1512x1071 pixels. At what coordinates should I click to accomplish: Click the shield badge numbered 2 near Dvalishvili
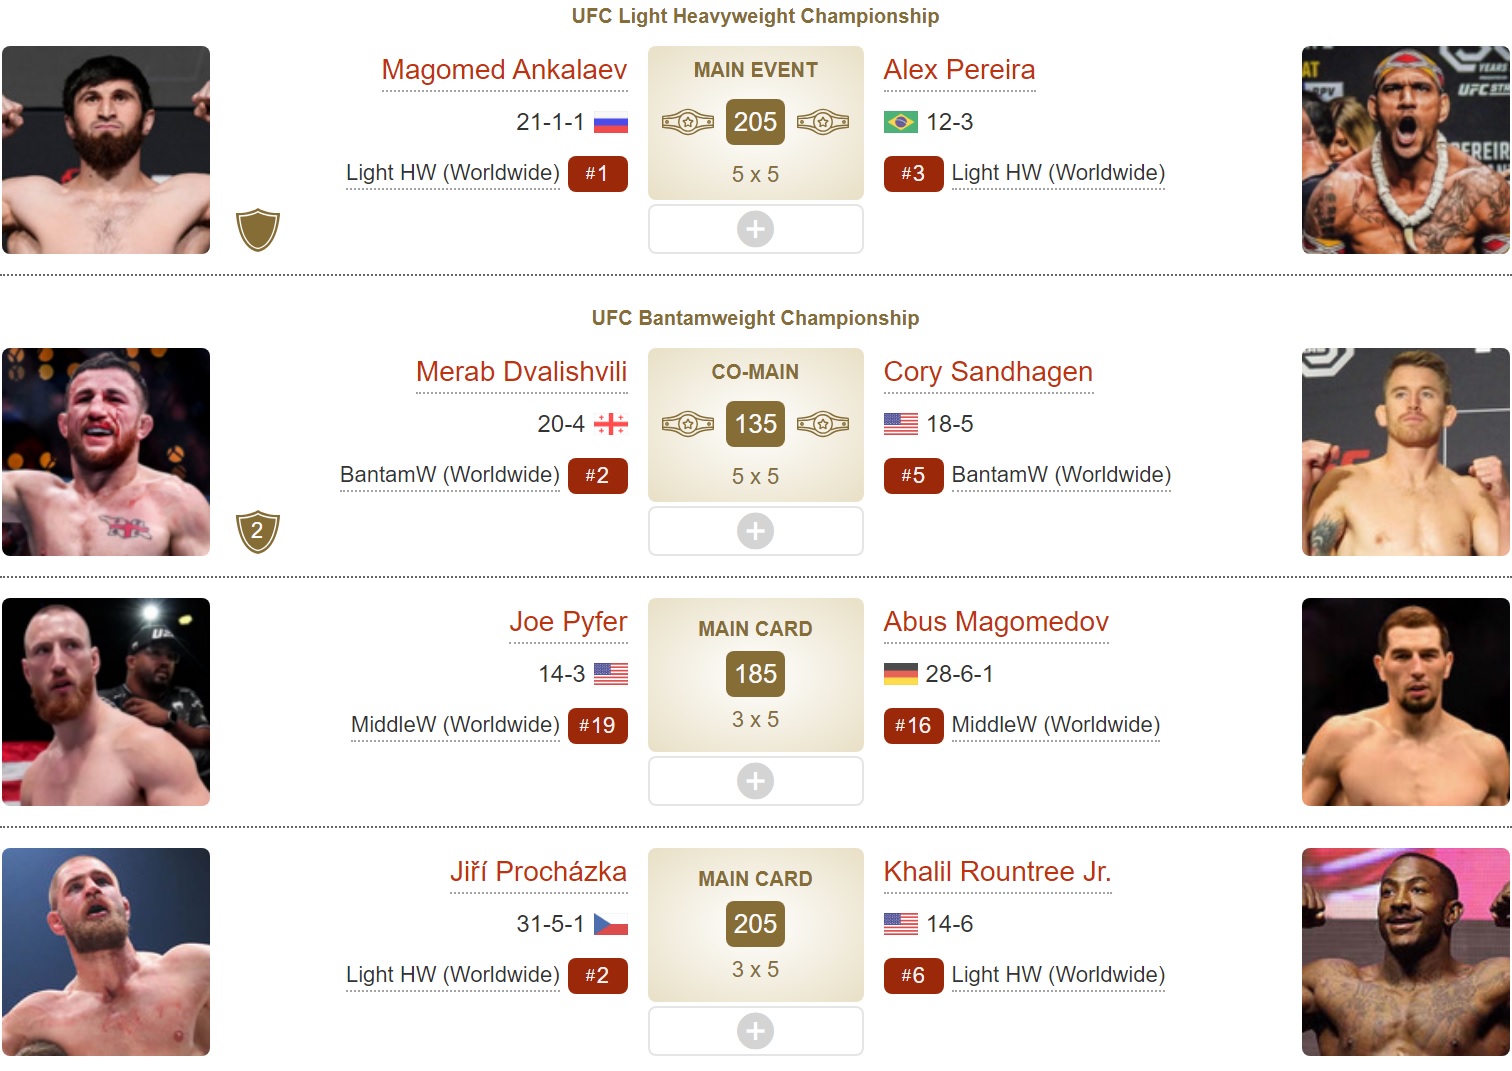point(258,532)
